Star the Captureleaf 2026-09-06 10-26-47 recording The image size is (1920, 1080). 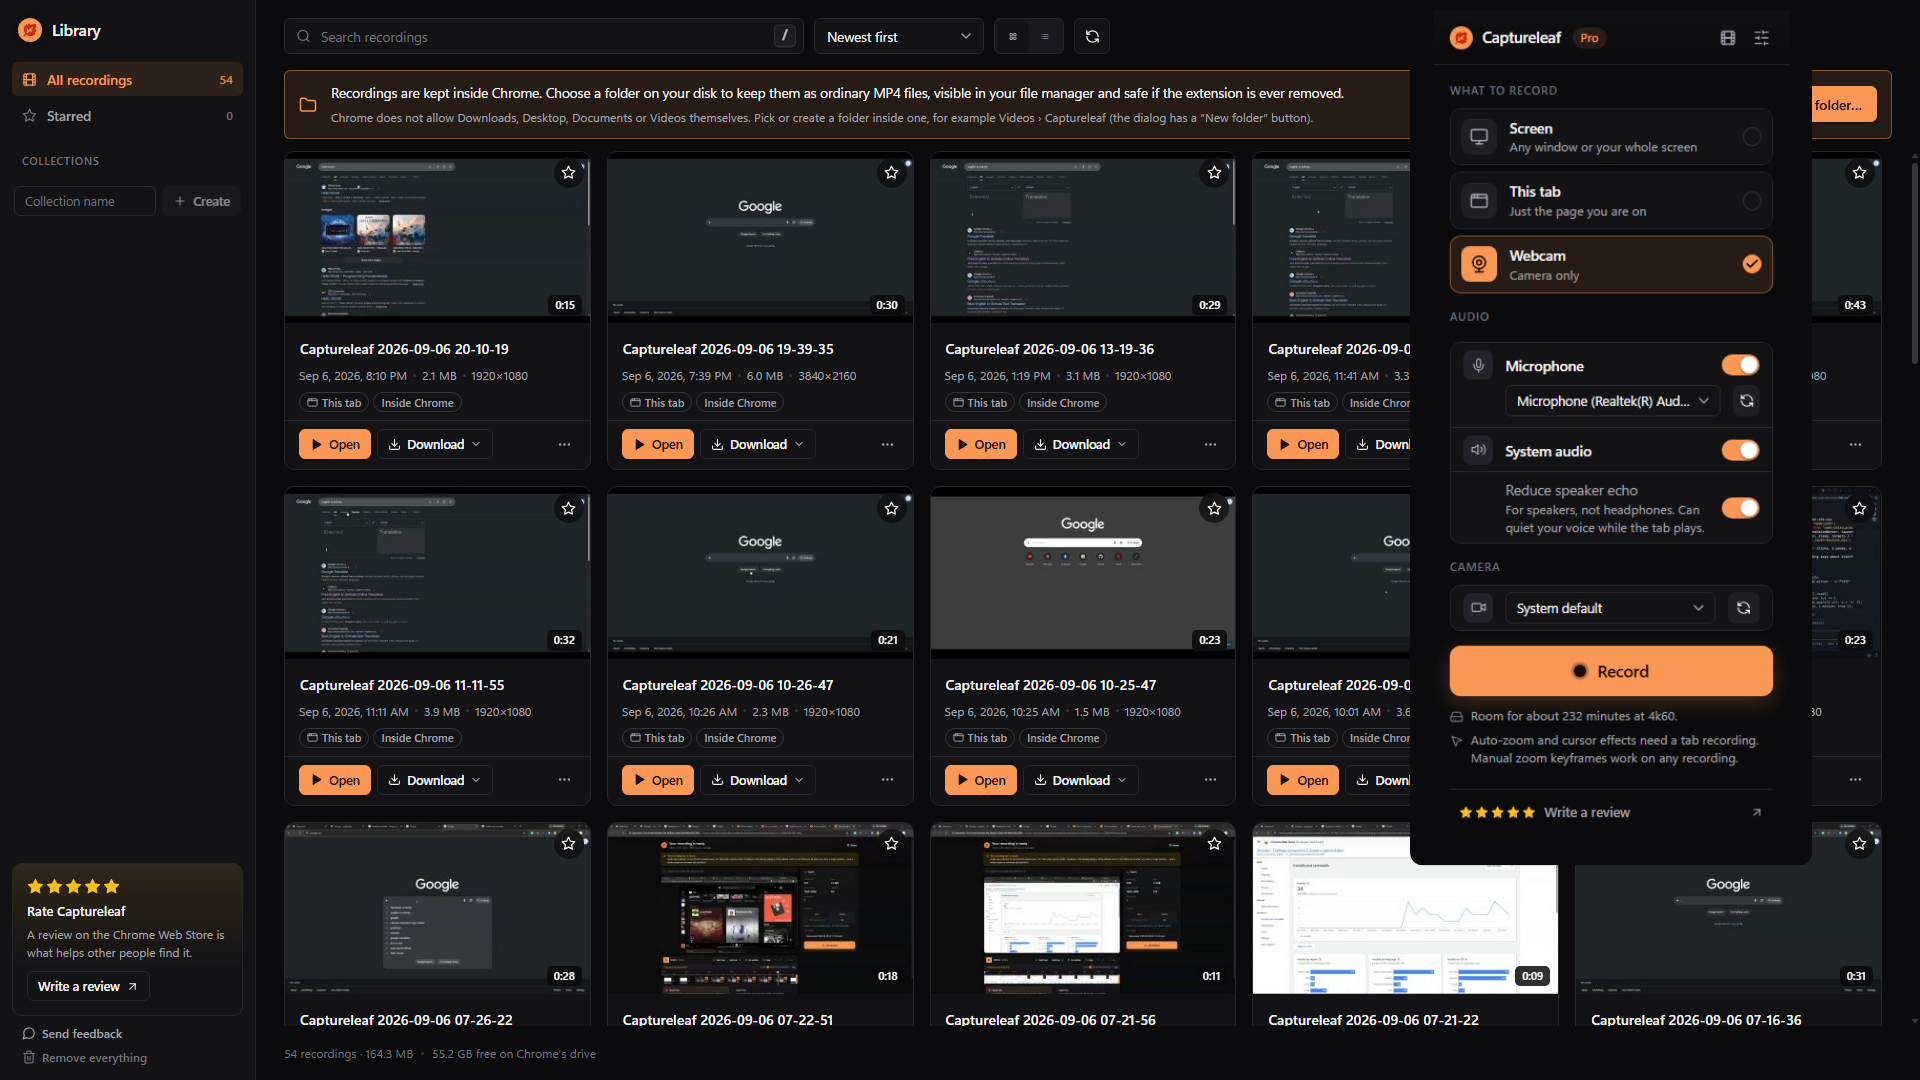[892, 509]
